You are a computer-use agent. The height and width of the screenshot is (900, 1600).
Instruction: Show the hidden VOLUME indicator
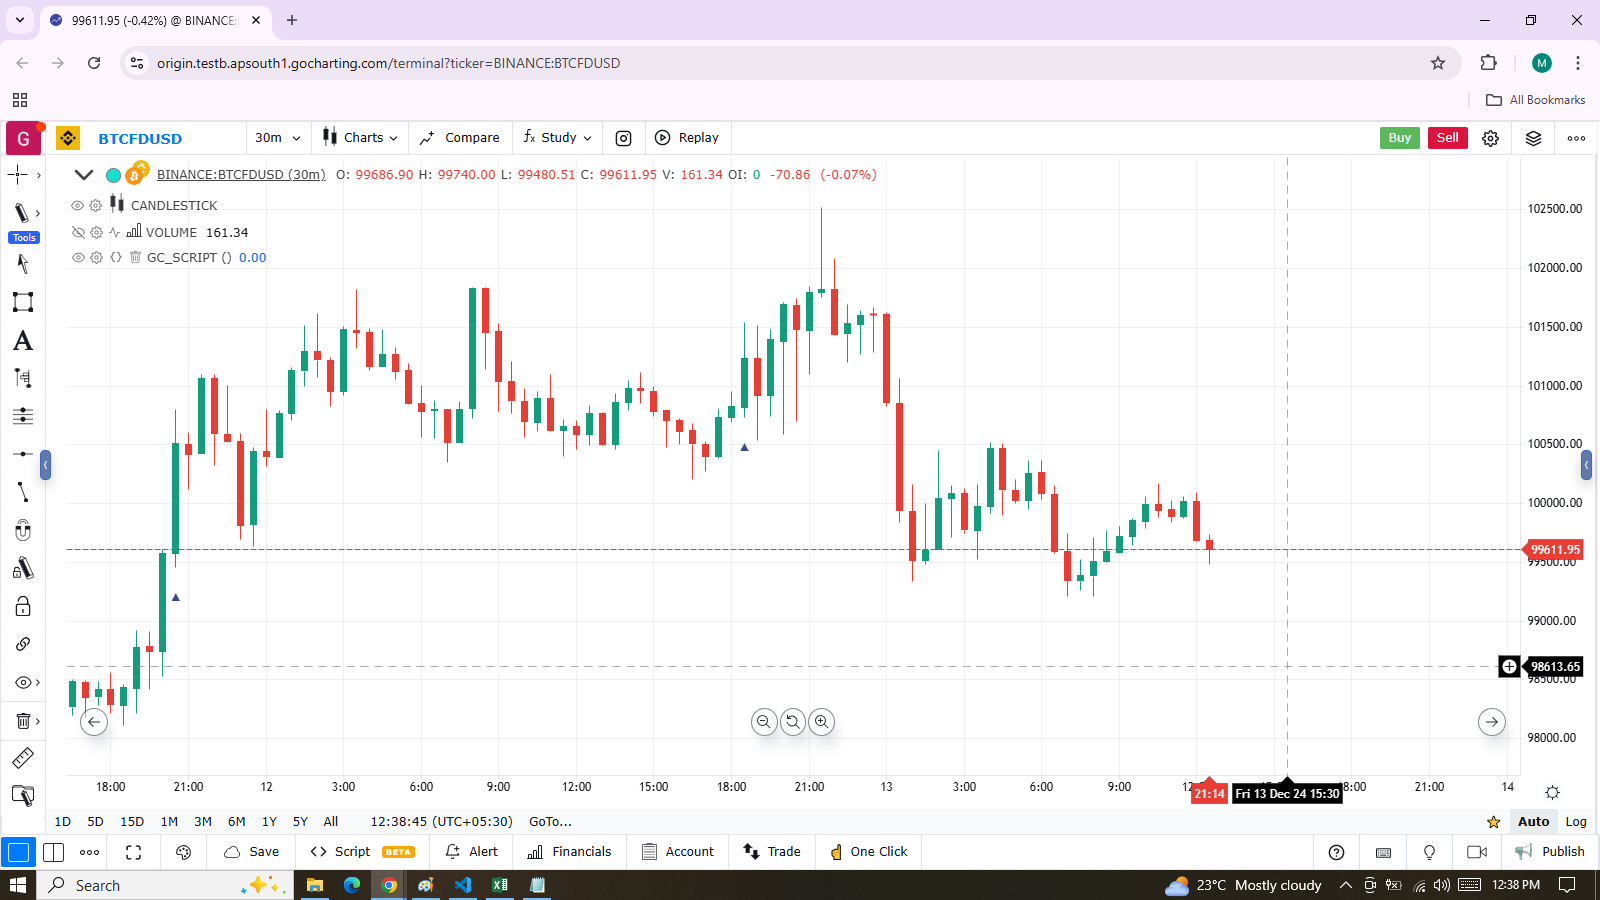click(78, 232)
